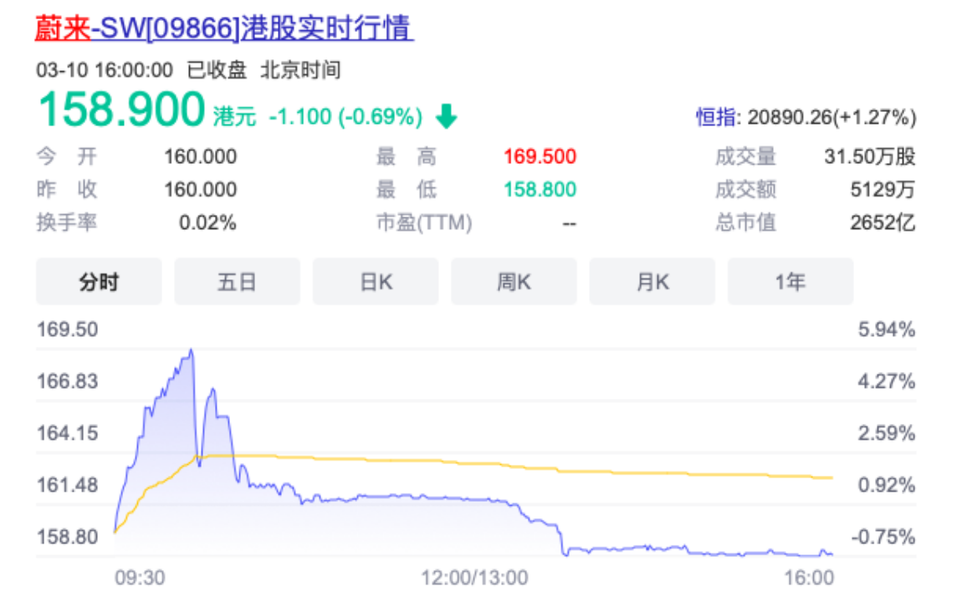Click the 成交量 value 31.50万股
The image size is (962, 602).
(x=870, y=156)
